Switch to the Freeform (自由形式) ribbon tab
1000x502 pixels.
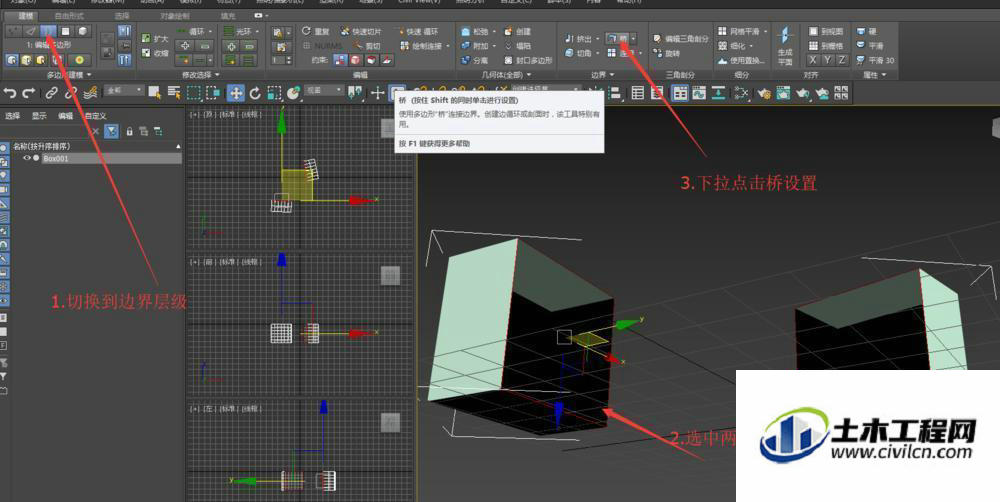click(x=69, y=15)
